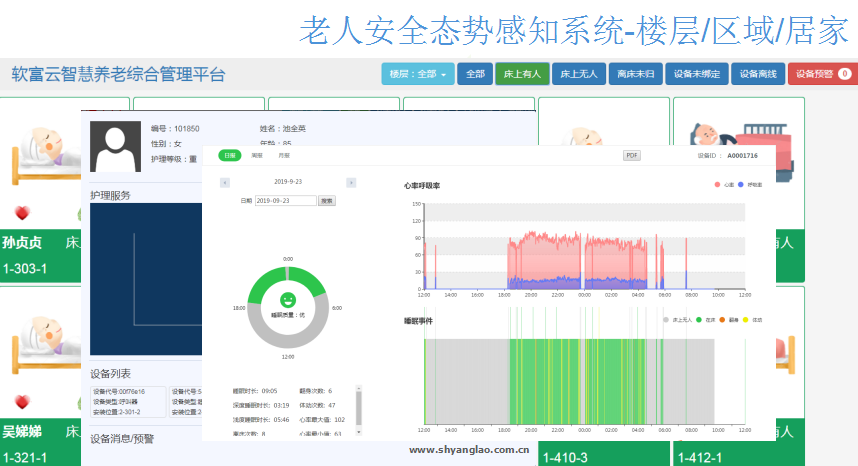Toggle 呼吸率 breathing rate legend dot
Viewport: 858px width, 466px height.
point(740,185)
